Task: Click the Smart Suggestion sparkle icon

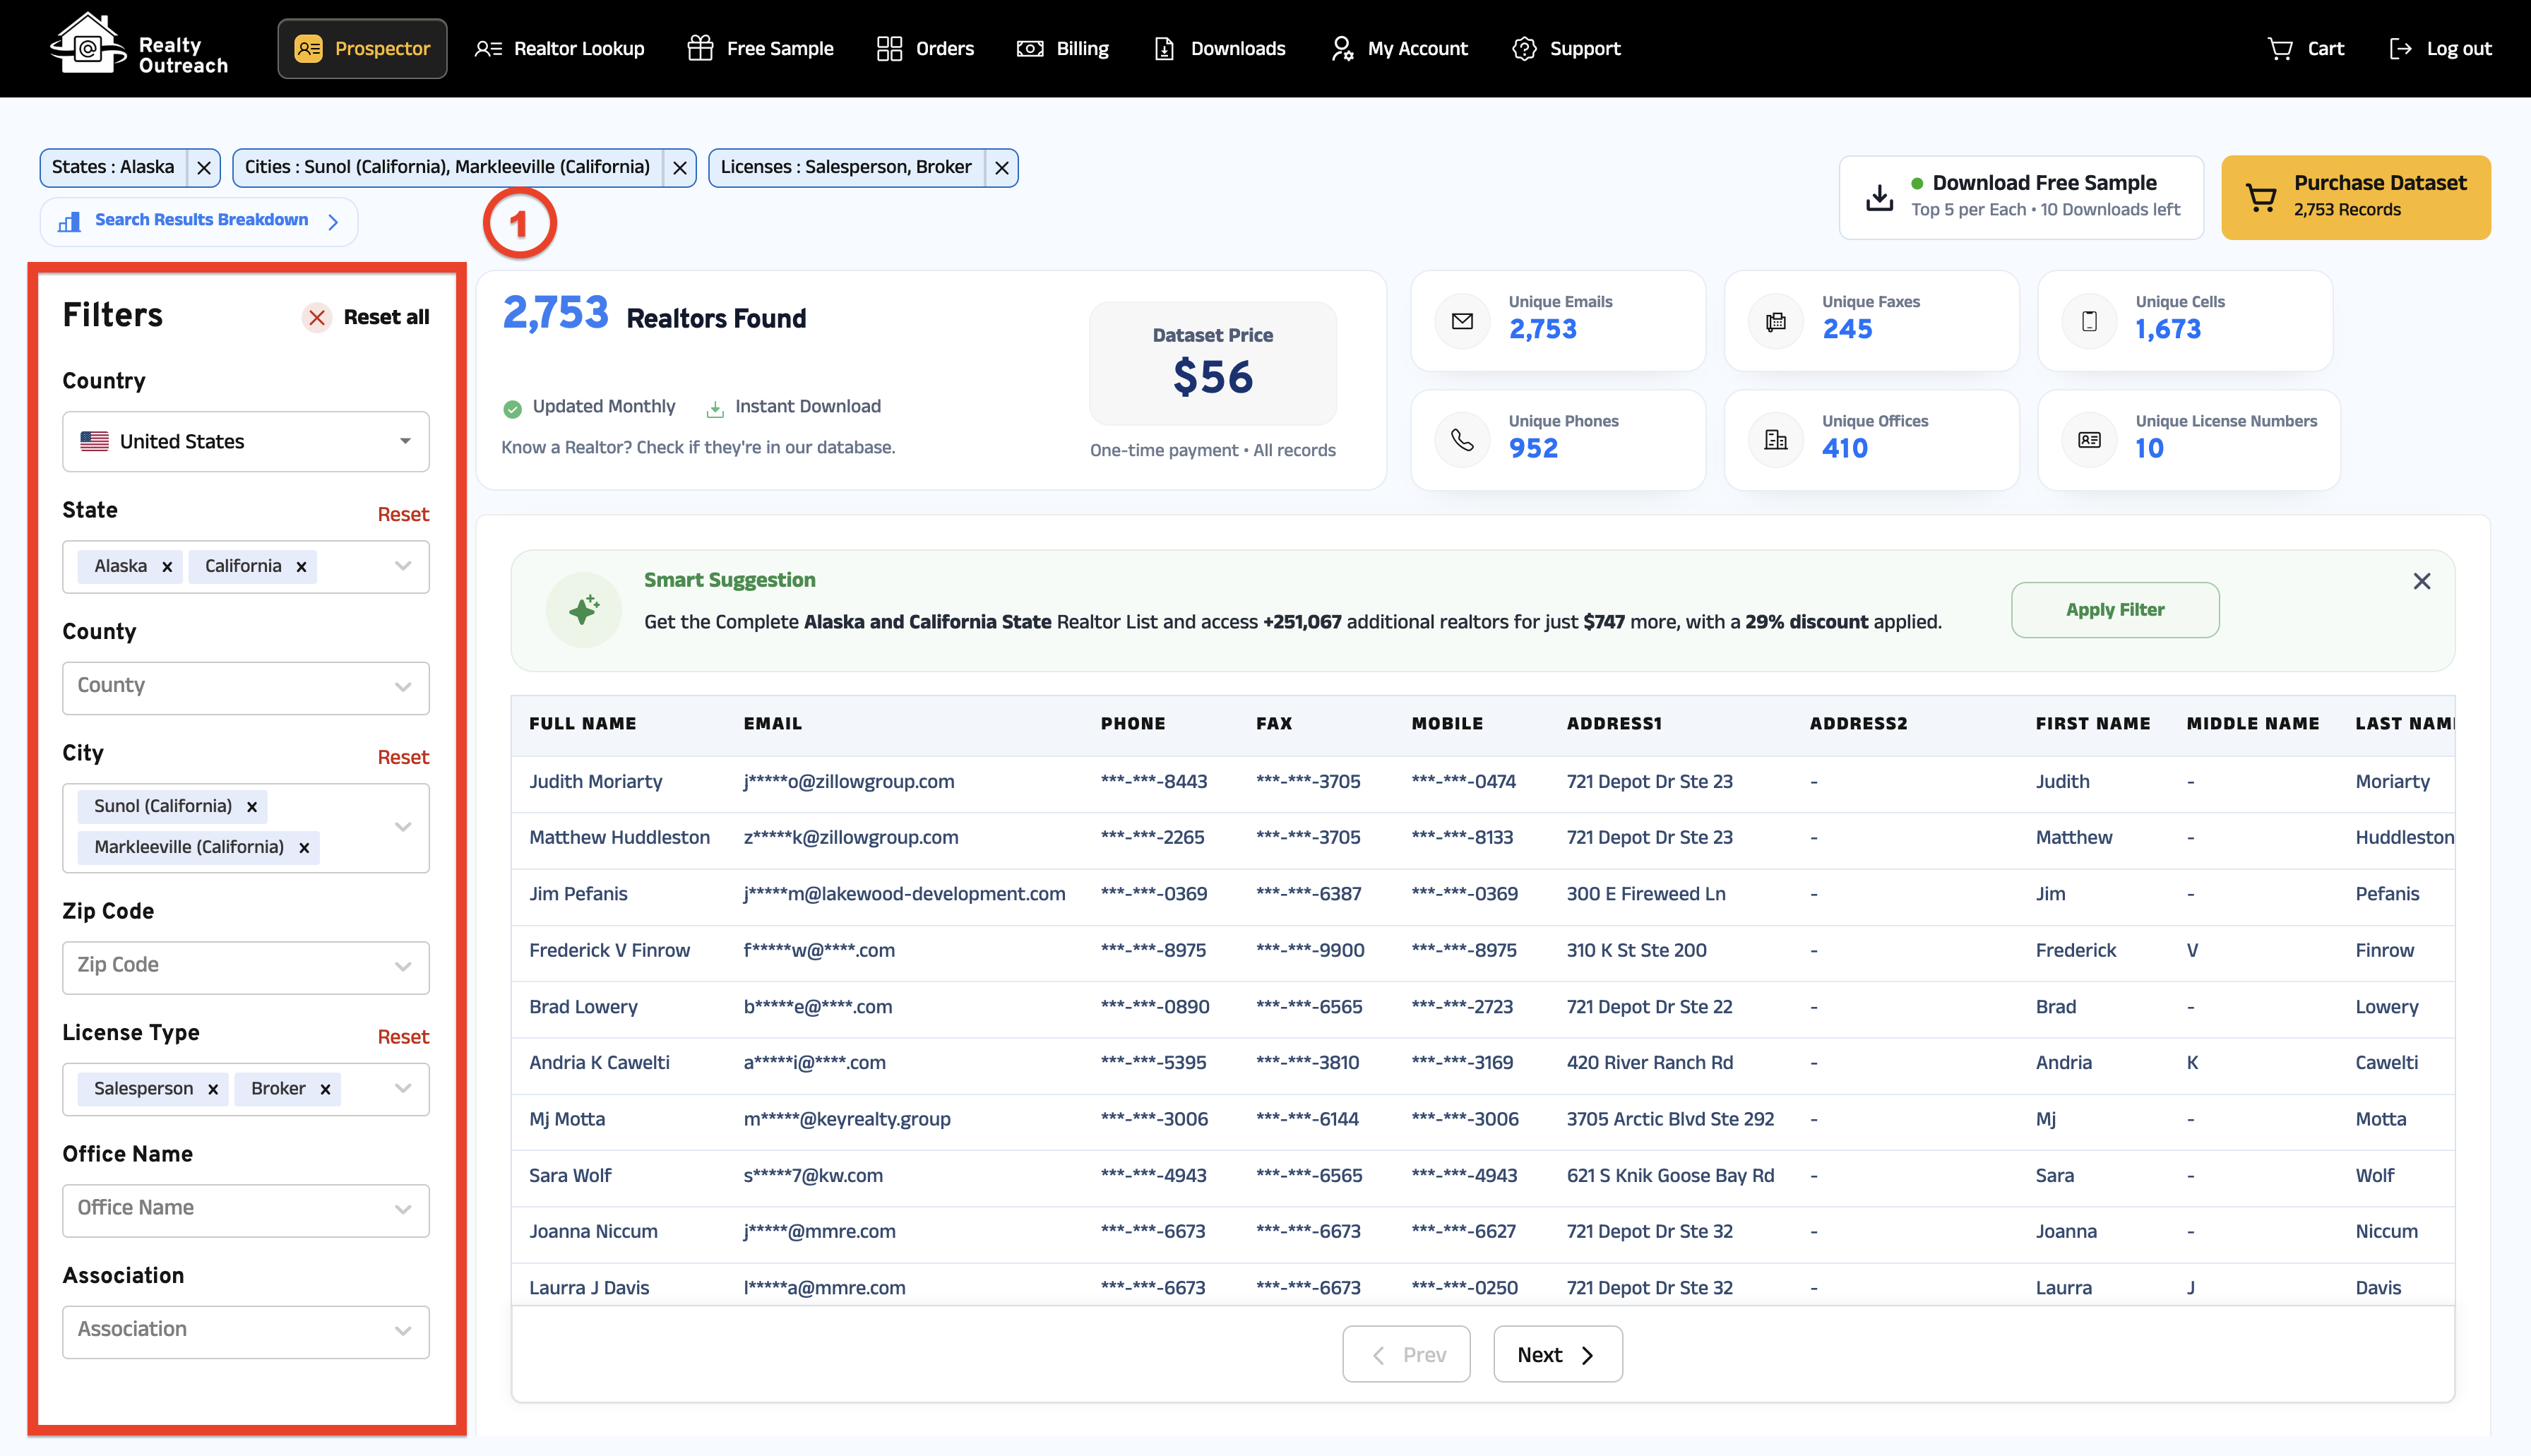Action: pyautogui.click(x=584, y=609)
